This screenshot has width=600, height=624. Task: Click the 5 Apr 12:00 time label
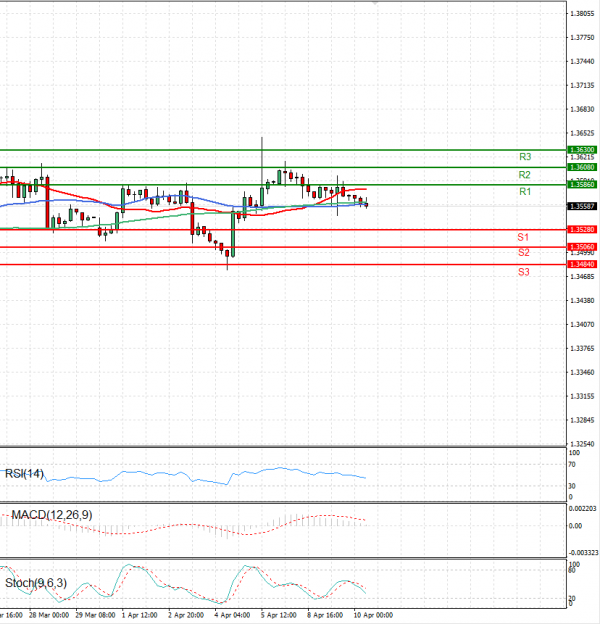pos(279,615)
